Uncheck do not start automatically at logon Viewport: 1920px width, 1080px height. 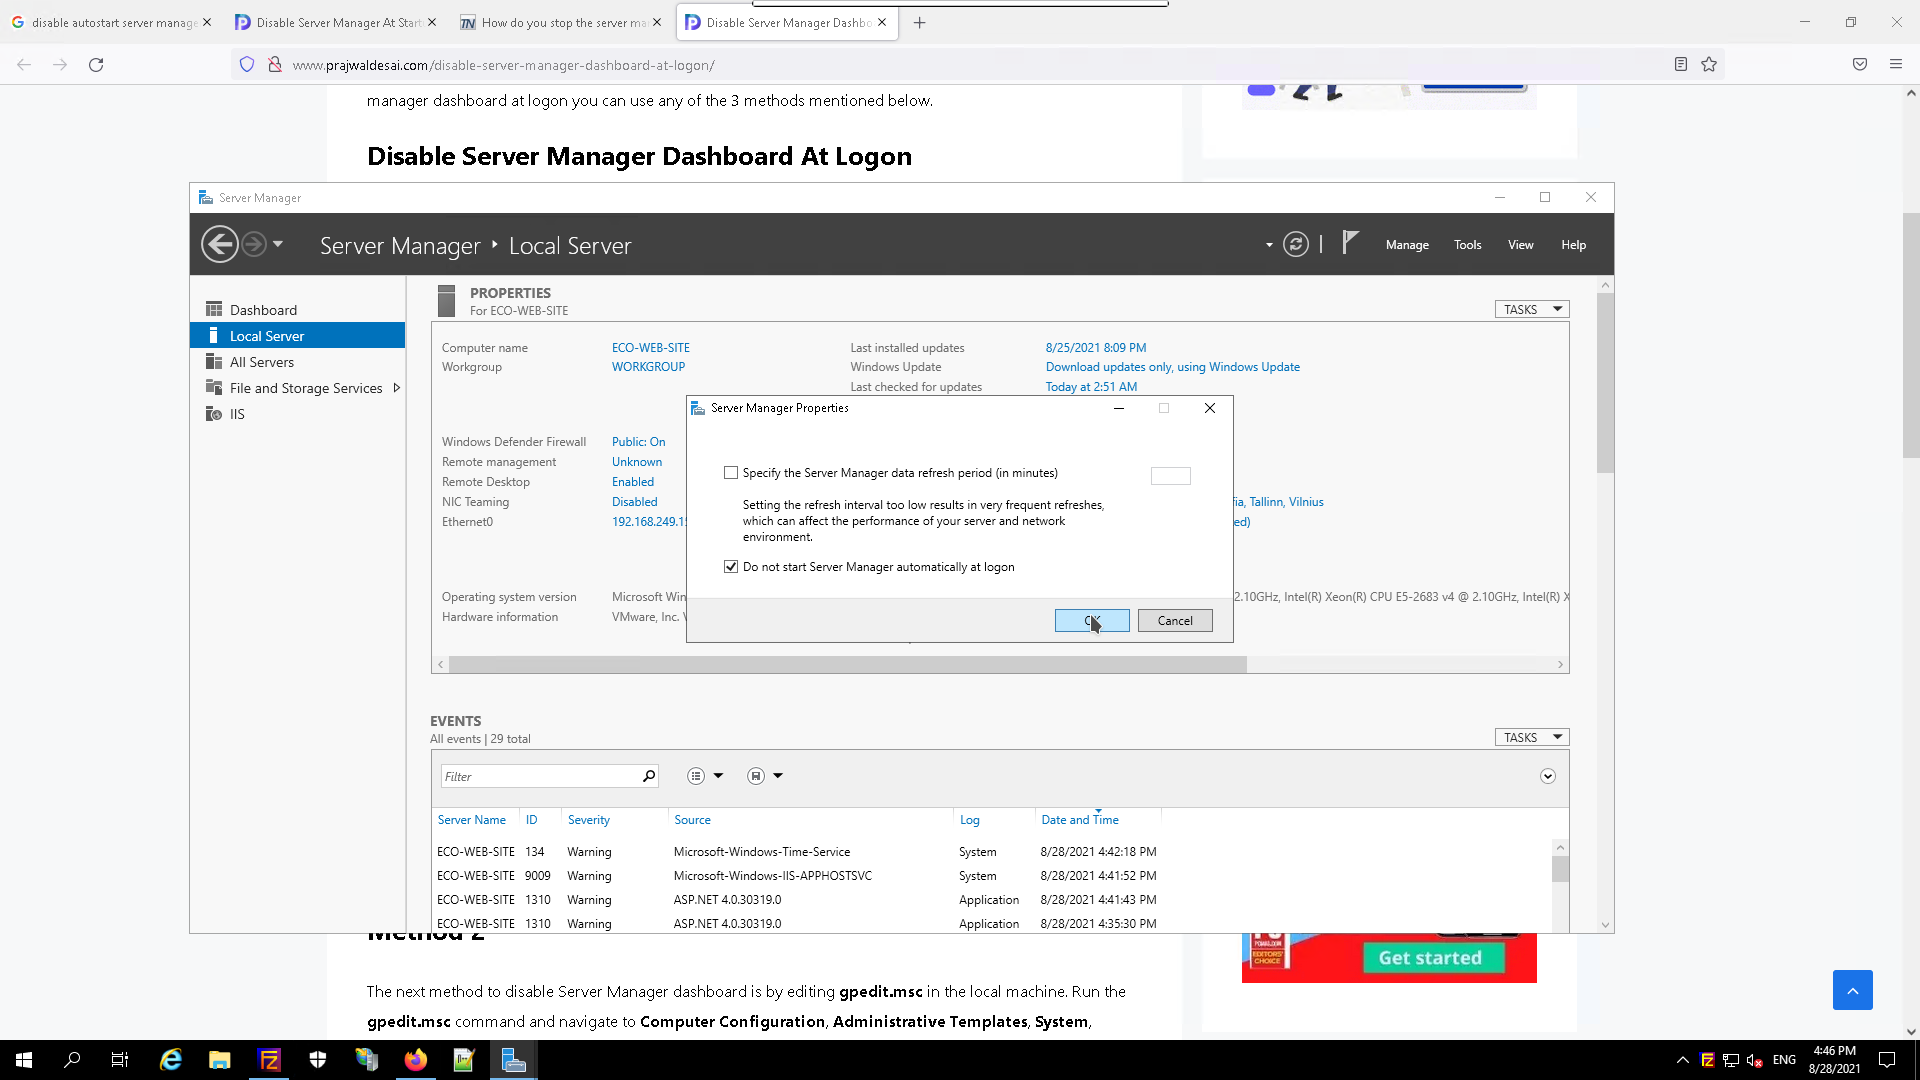pyautogui.click(x=731, y=567)
